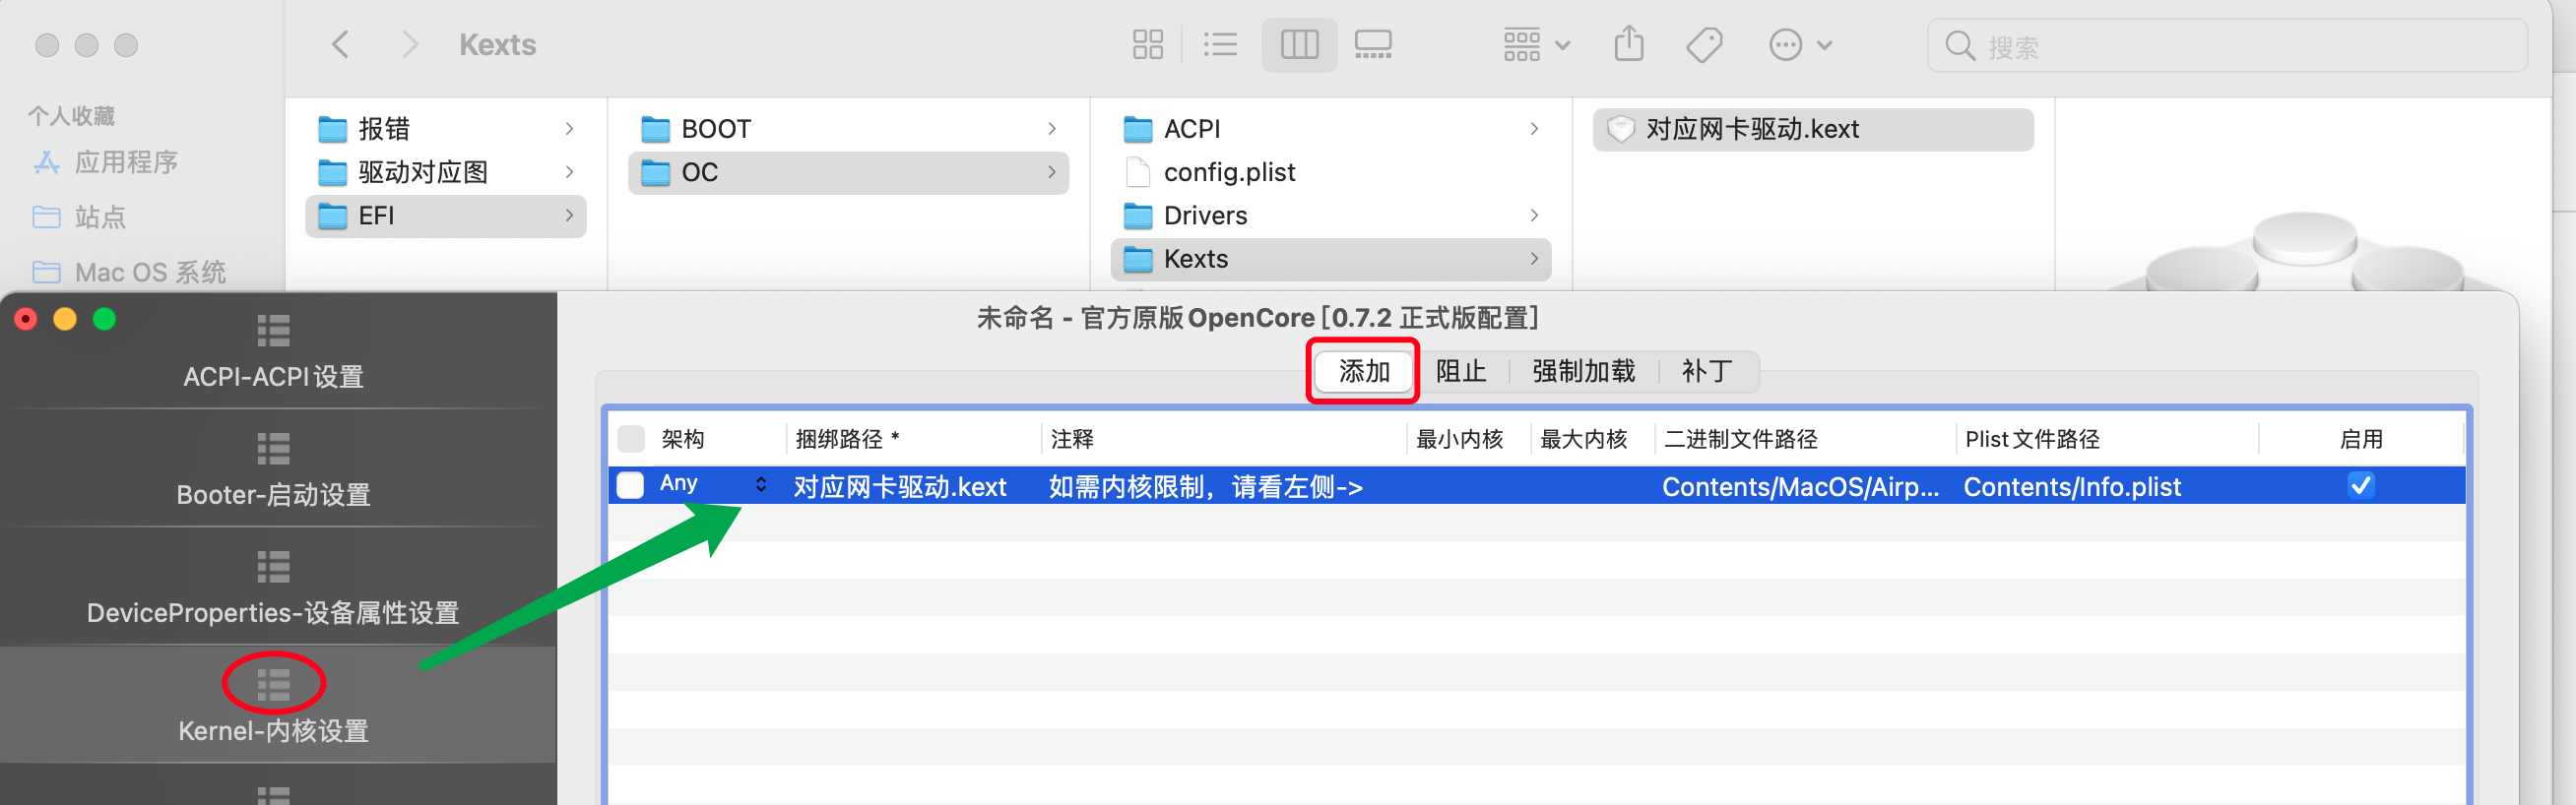Select the 报错 folder
2576x805 pixels.
point(445,129)
